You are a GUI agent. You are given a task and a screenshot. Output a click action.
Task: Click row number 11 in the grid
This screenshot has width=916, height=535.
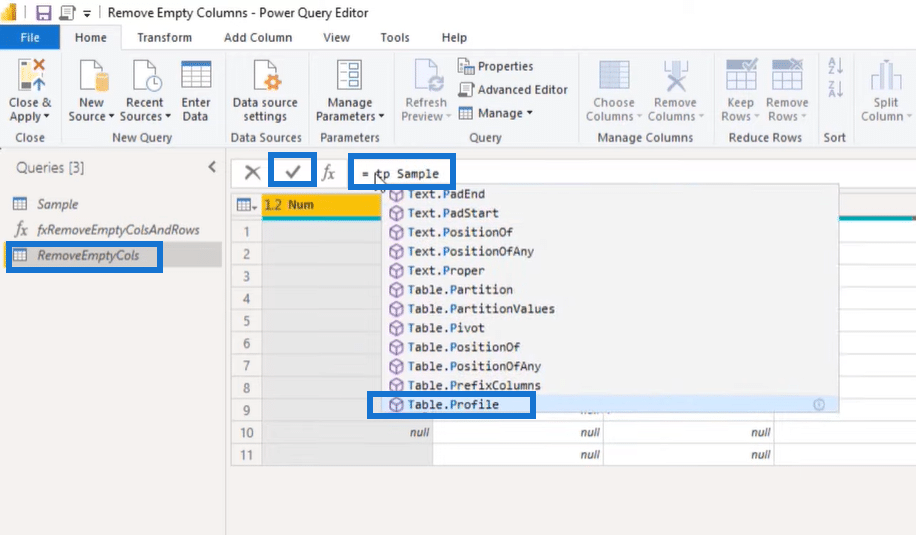pyautogui.click(x=247, y=454)
